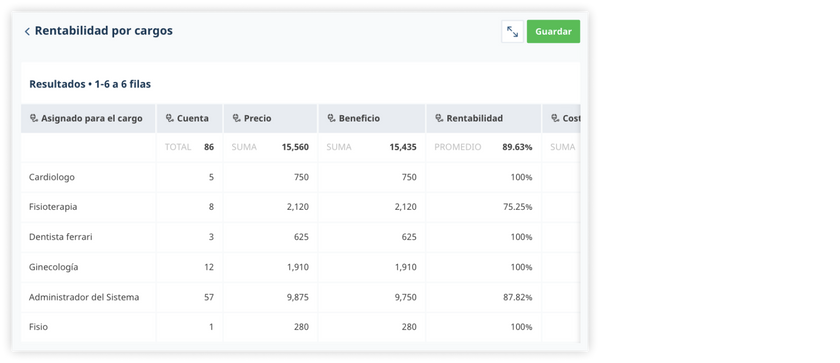
Task: Click the Precio value 9,875
Action: click(298, 297)
